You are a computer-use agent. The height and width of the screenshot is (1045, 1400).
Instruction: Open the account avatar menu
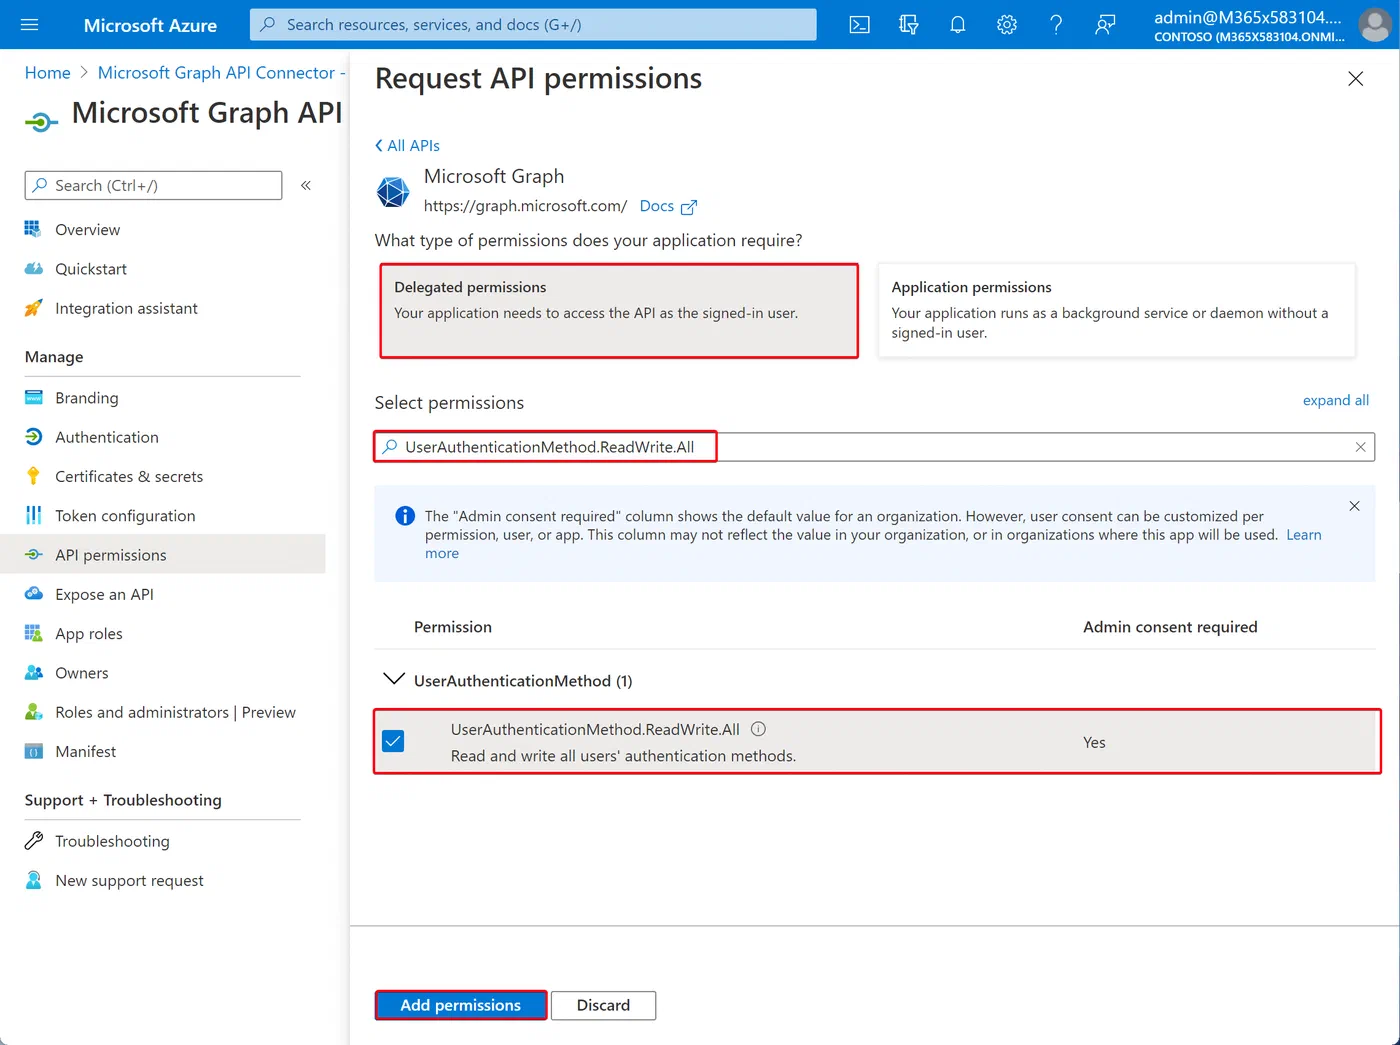pyautogui.click(x=1375, y=25)
